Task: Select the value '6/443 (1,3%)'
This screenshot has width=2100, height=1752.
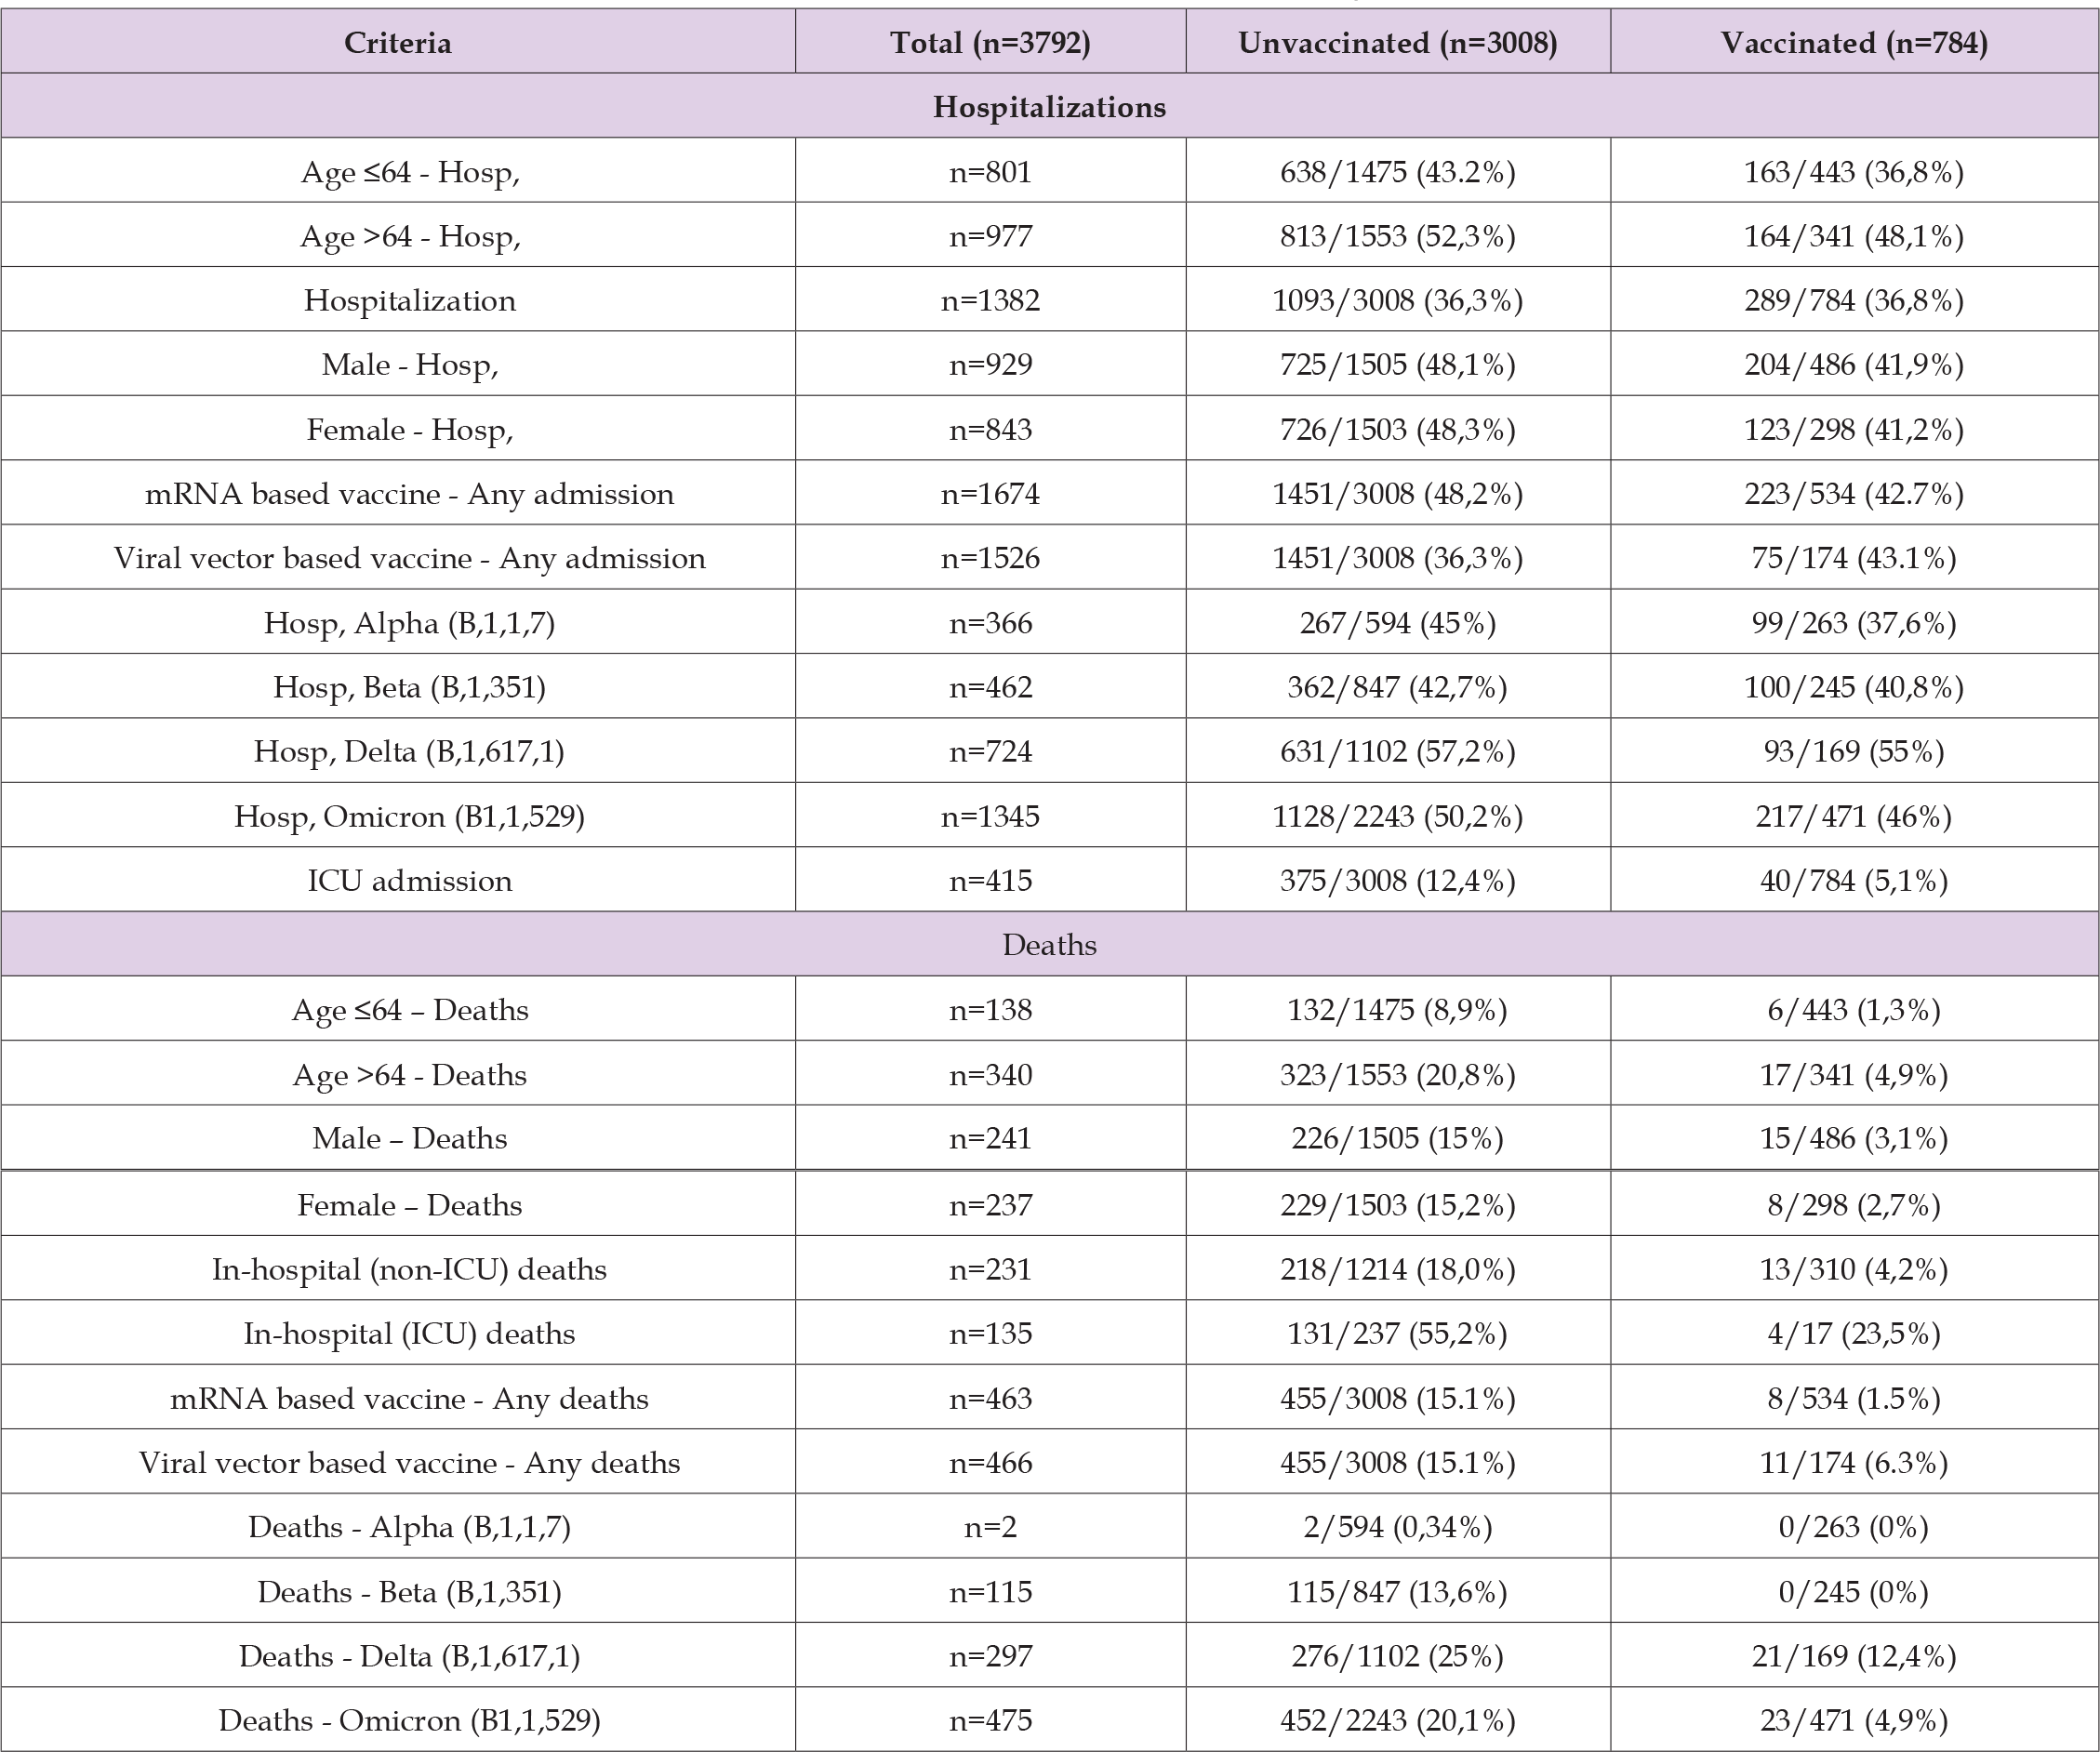Action: [1854, 1010]
